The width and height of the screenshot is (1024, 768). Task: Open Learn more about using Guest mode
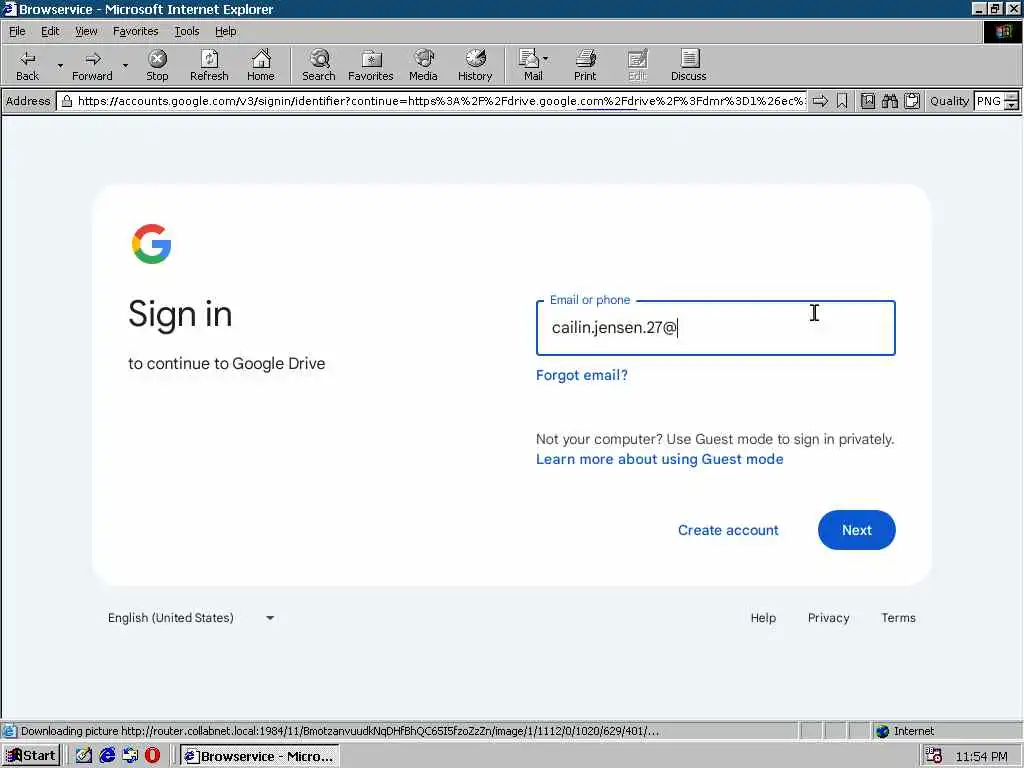click(x=659, y=459)
